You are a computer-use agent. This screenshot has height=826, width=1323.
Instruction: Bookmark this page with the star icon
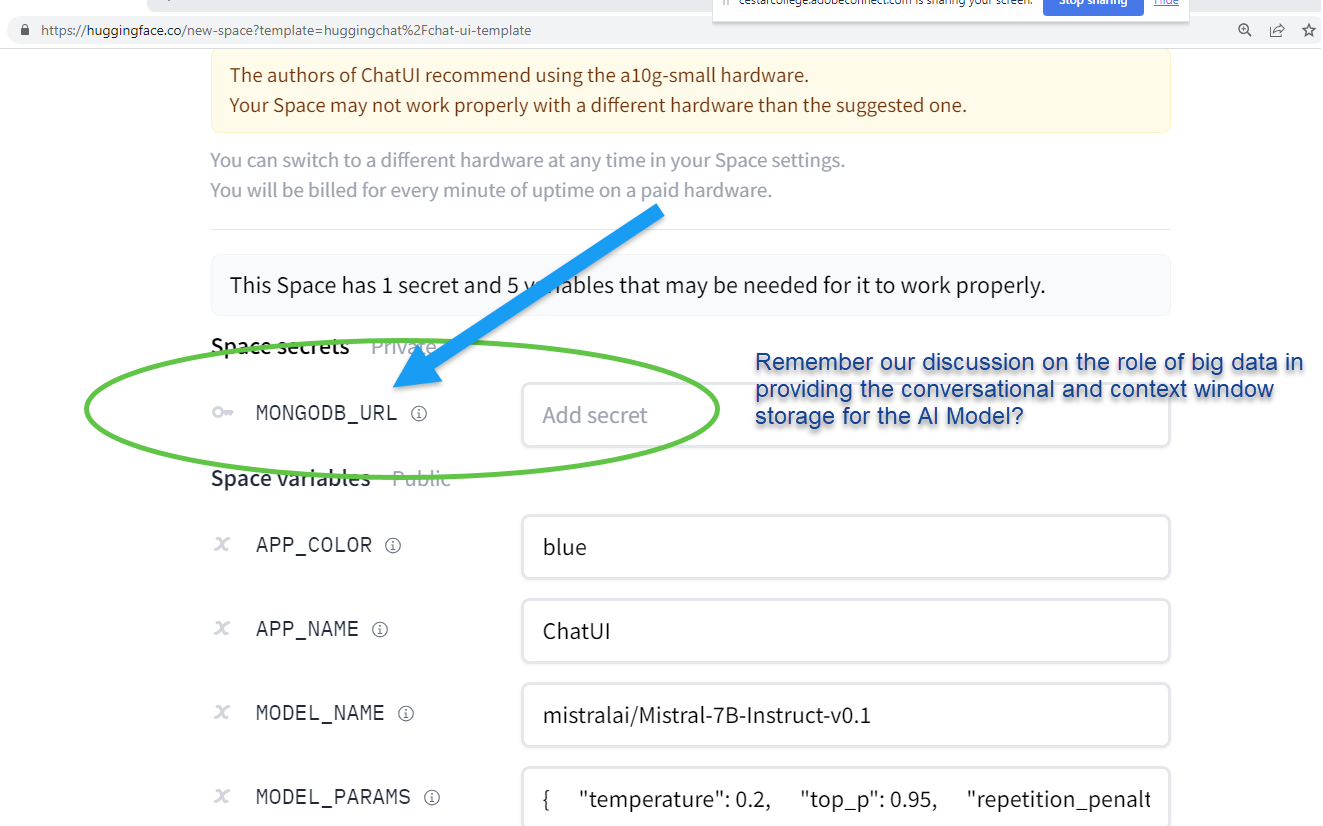click(x=1309, y=30)
